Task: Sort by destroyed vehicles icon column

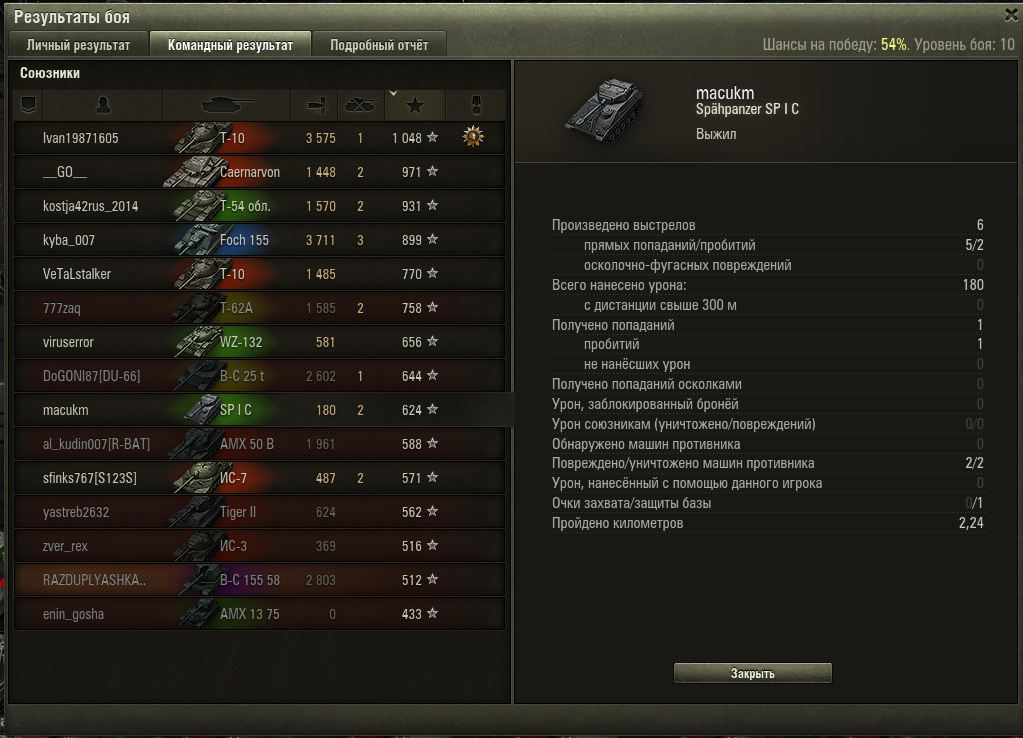Action: [361, 105]
